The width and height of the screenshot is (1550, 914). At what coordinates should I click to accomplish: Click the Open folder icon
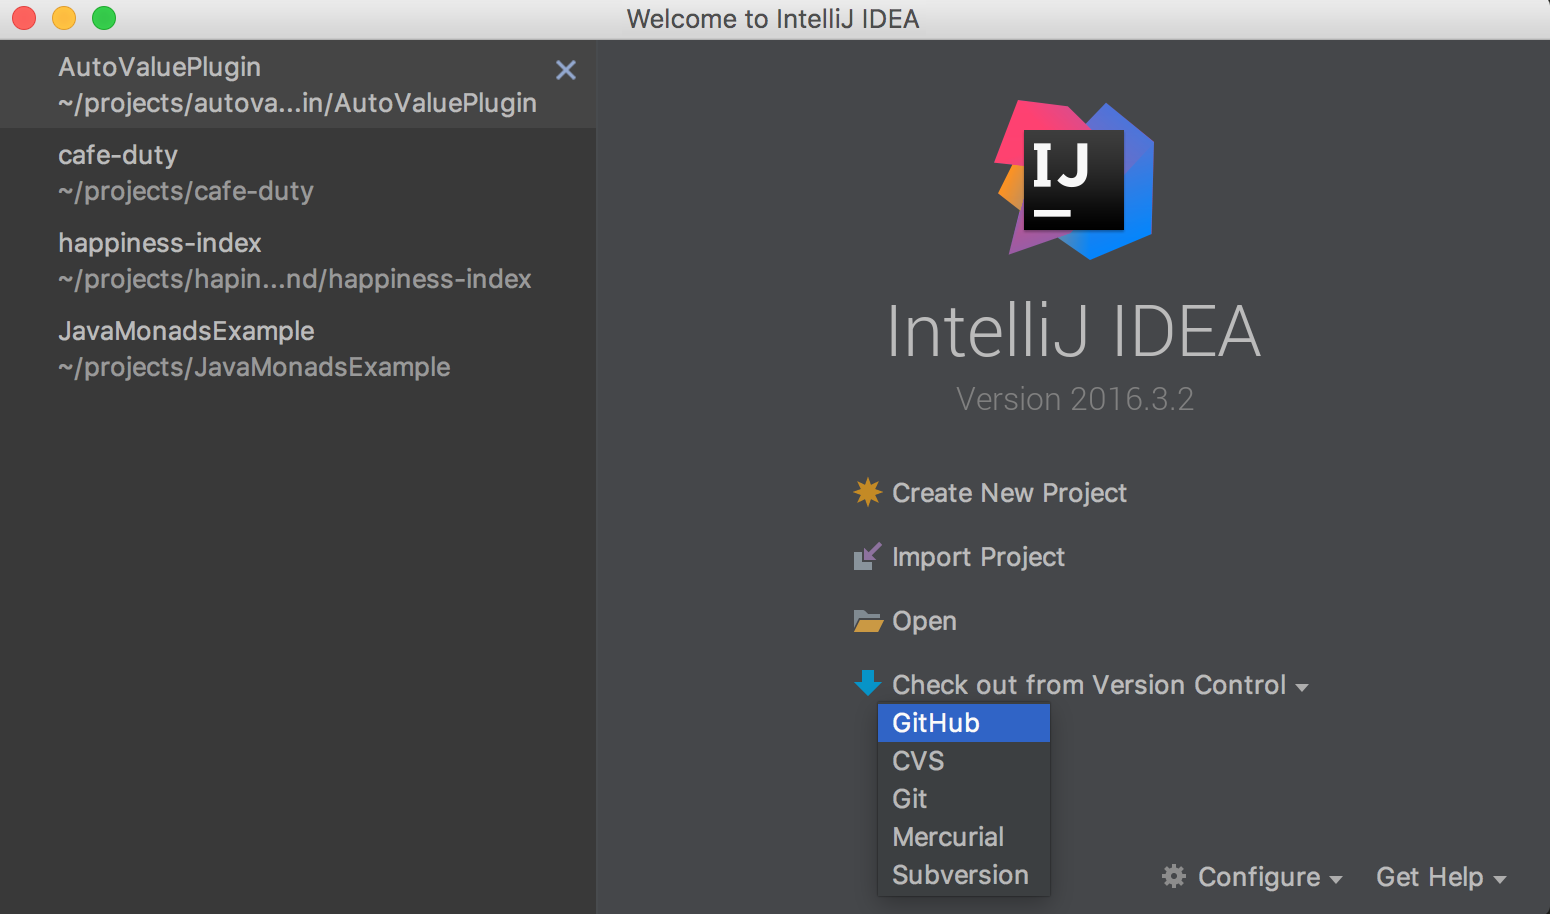coord(867,621)
